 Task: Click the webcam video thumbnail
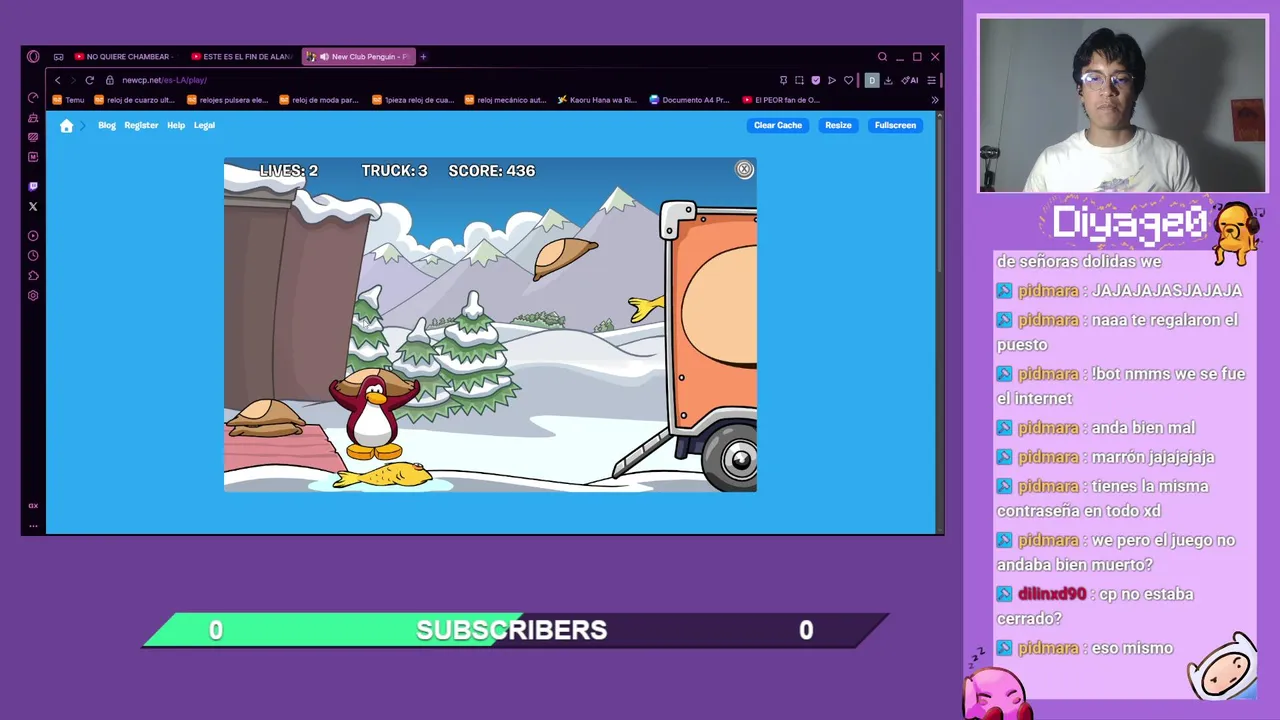(1122, 104)
